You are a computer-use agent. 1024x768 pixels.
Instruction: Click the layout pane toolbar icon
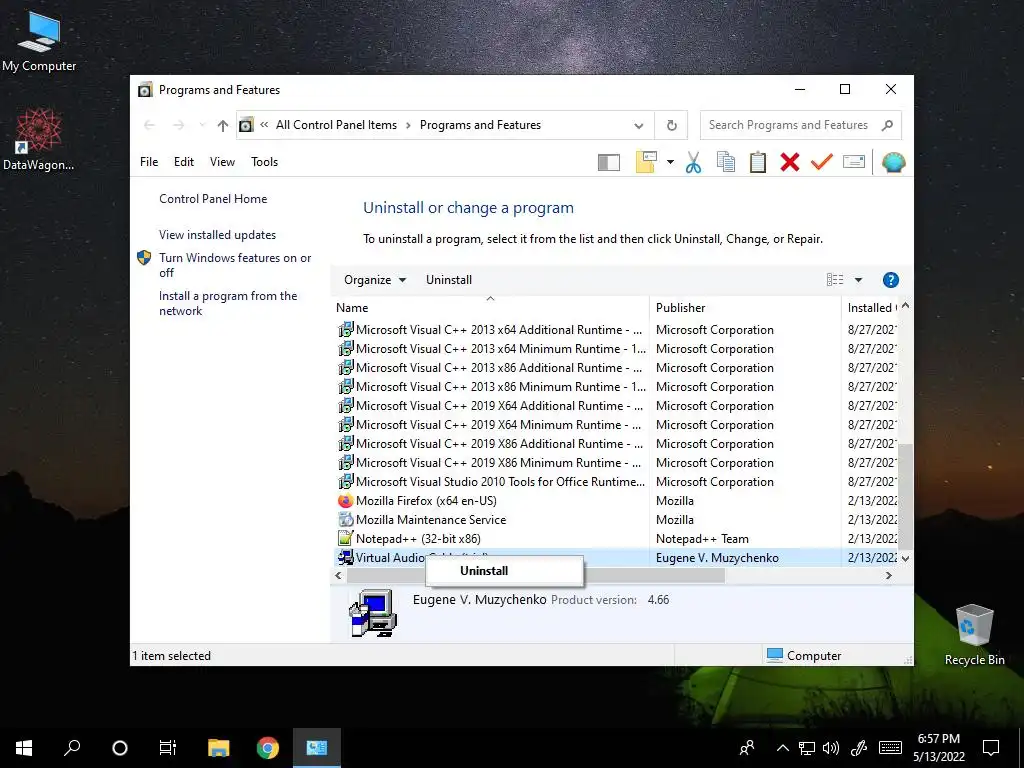click(x=609, y=162)
